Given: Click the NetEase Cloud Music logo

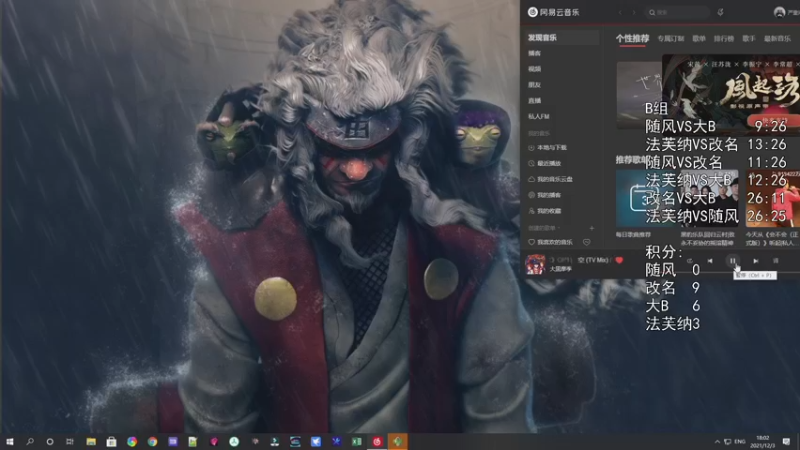Looking at the screenshot, I should (554, 12).
